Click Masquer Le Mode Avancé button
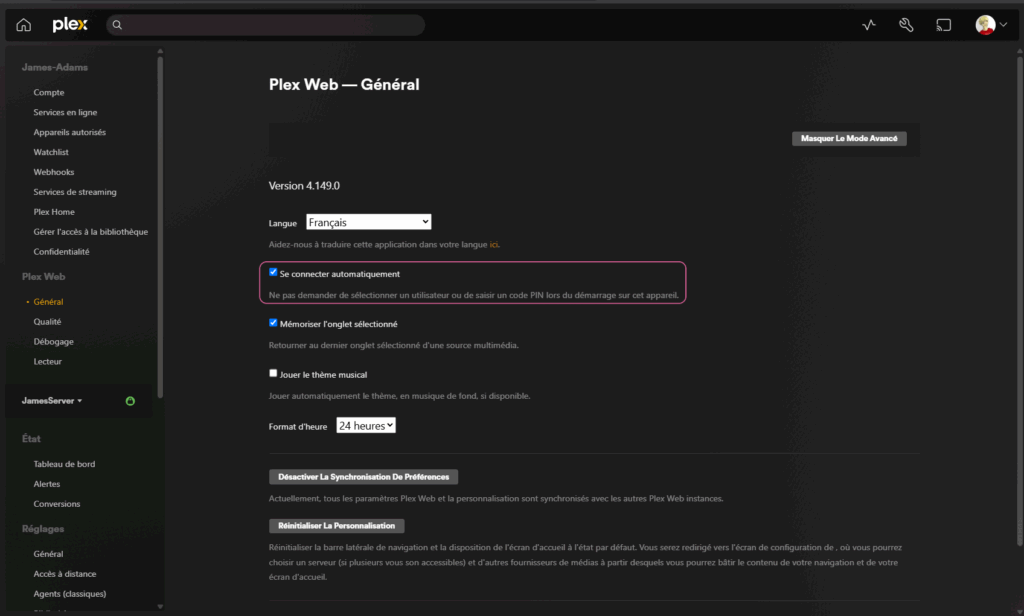Screen dimensions: 1024x616 [x=849, y=138]
